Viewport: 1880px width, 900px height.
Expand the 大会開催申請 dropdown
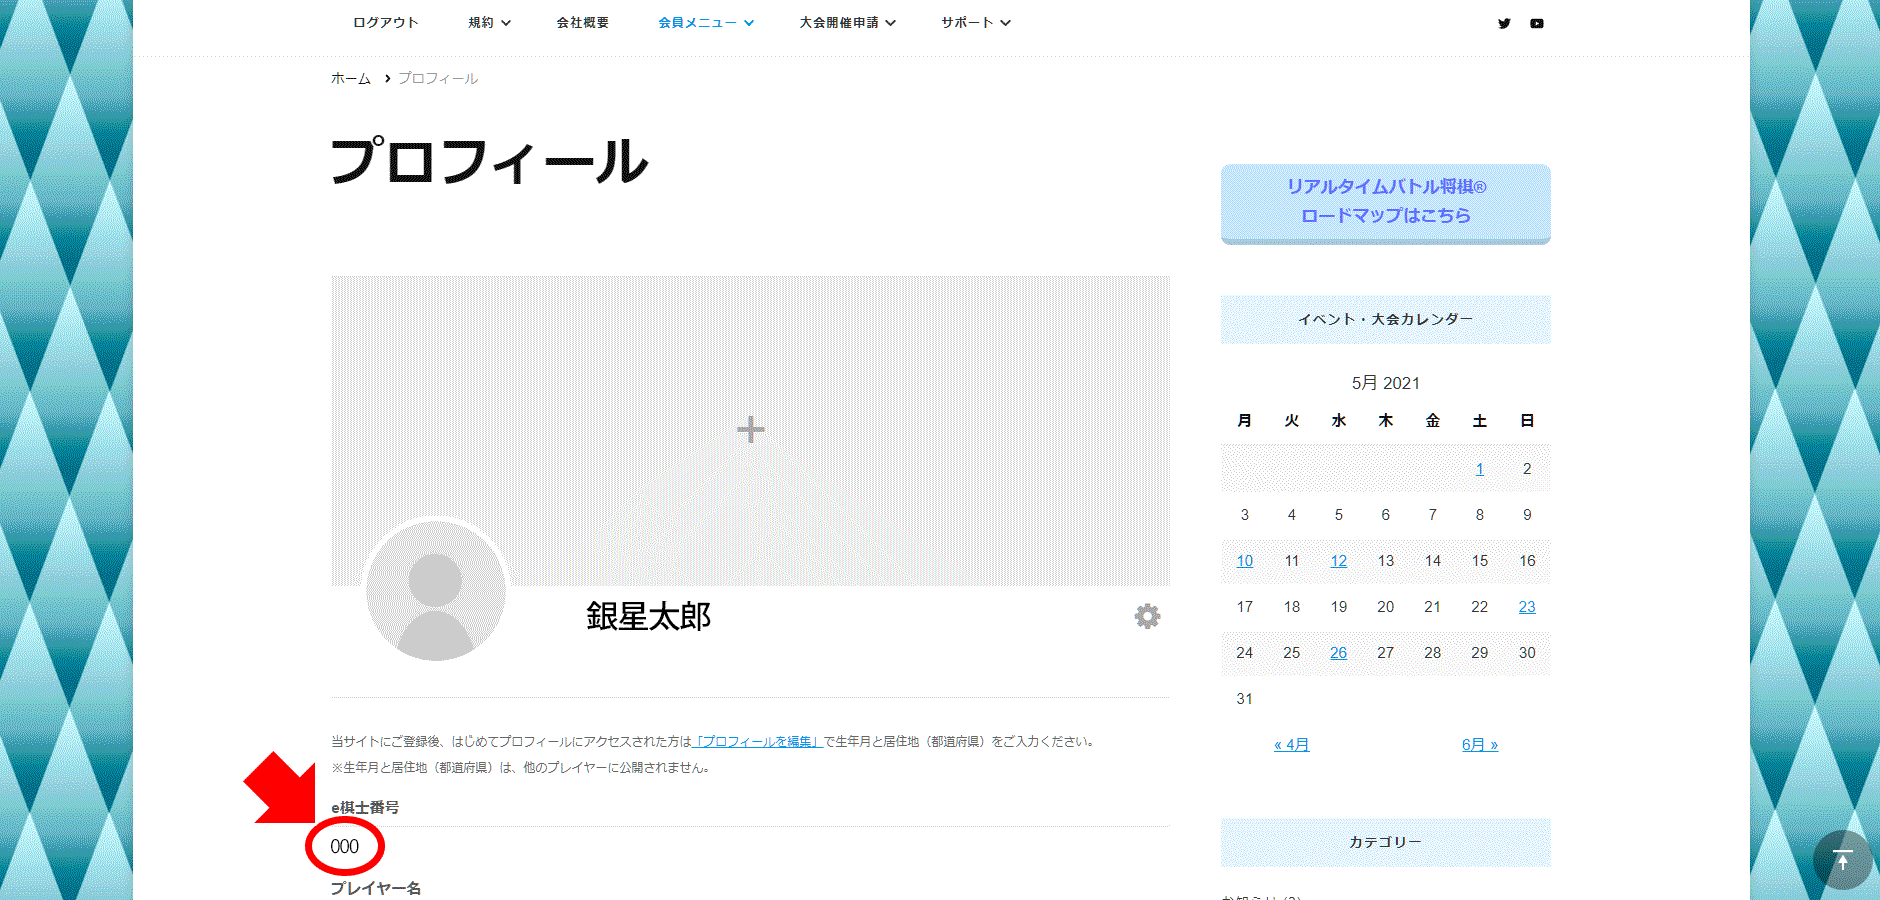(847, 22)
